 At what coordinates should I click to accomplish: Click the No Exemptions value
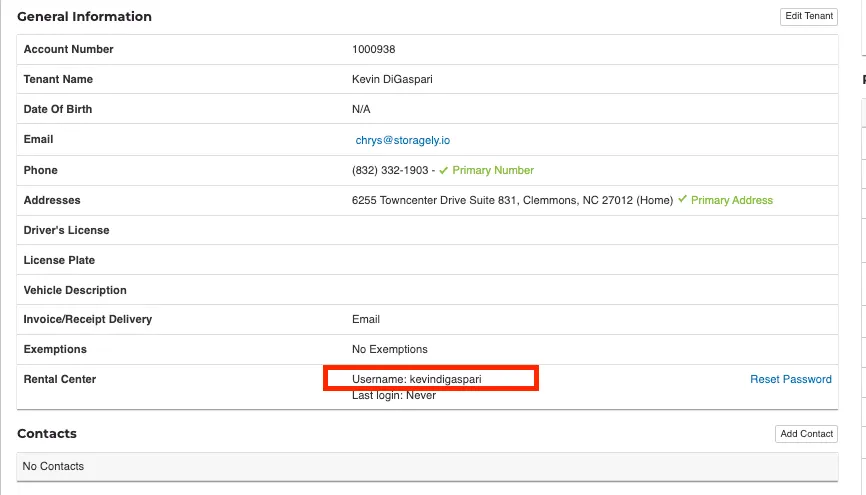(390, 349)
